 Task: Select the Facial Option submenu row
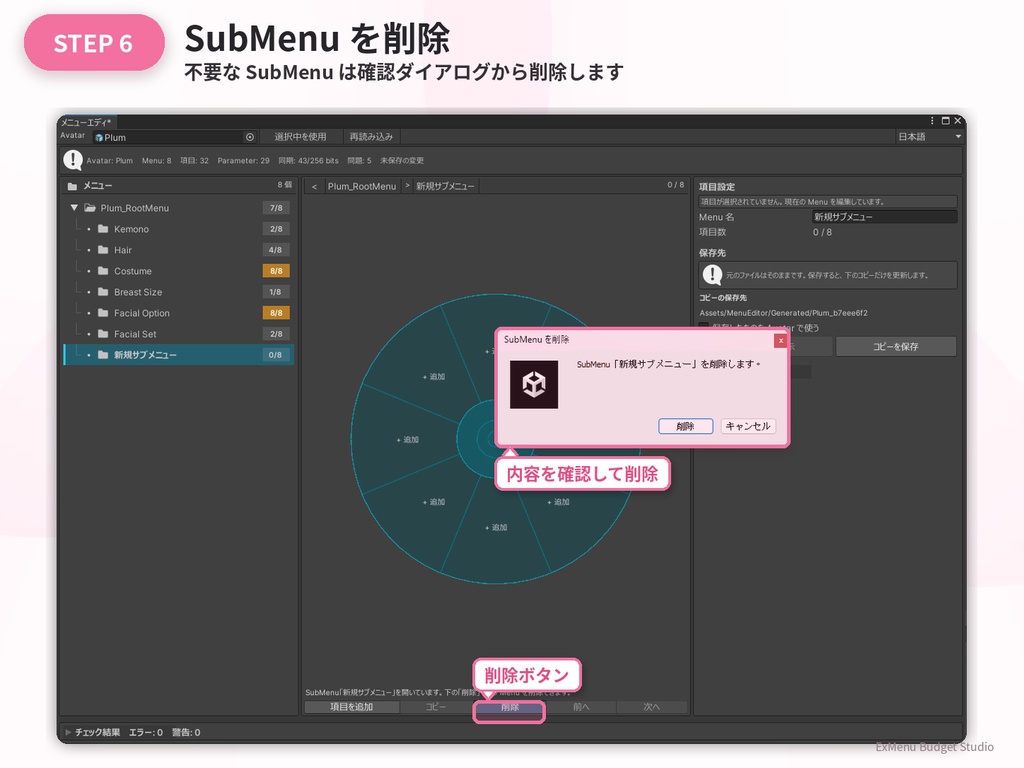[179, 313]
